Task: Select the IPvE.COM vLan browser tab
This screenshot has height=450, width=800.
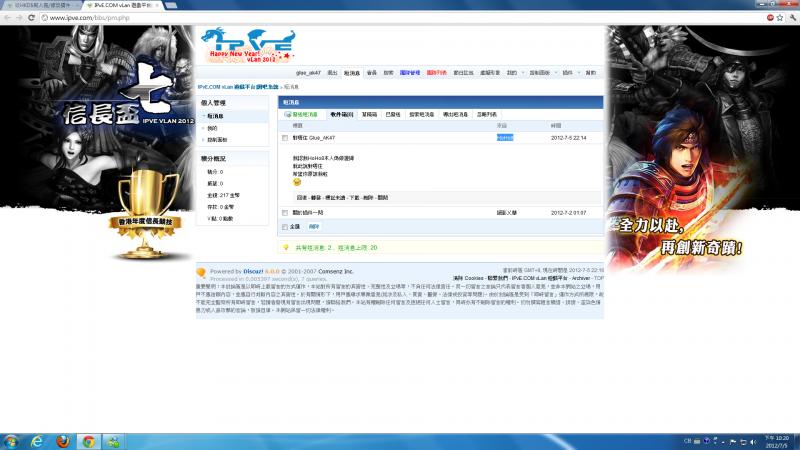Action: tap(122, 5)
